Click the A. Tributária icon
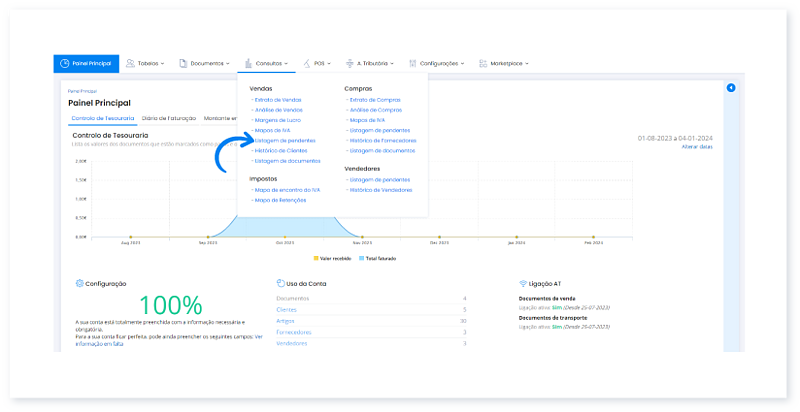The width and height of the screenshot is (800, 412). [349, 63]
